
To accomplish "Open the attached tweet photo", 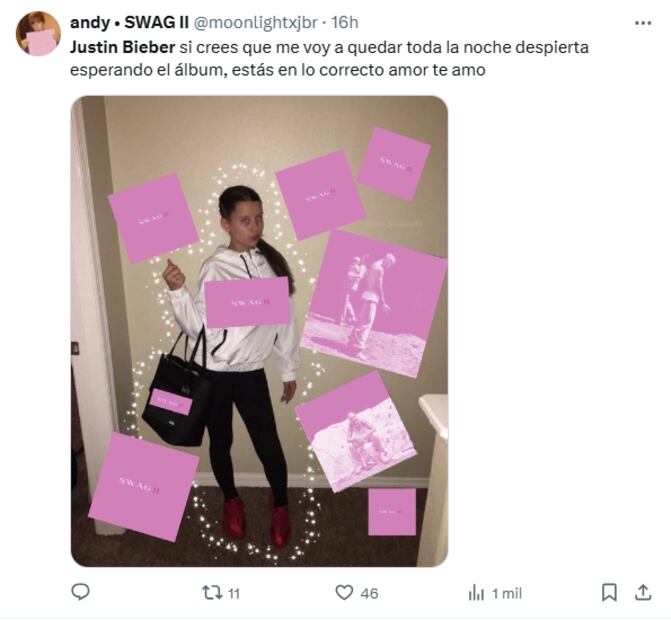I will pos(259,331).
